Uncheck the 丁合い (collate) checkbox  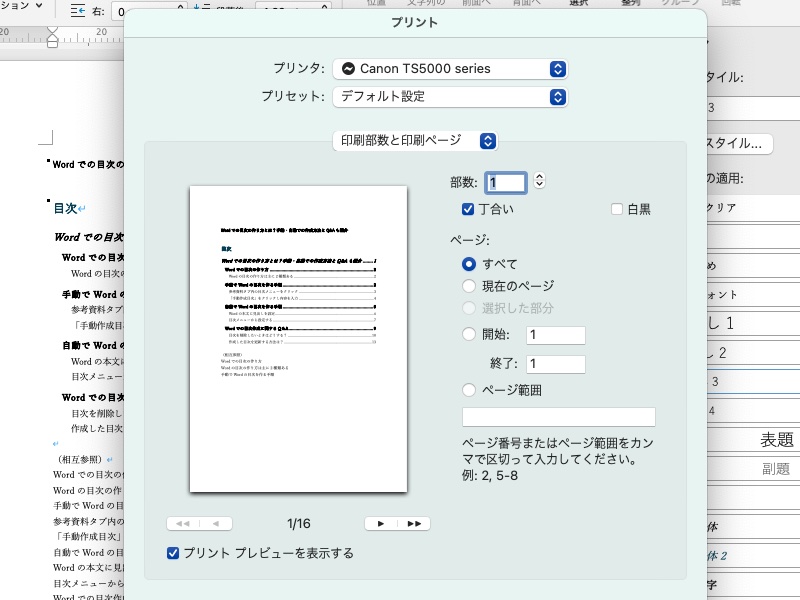[x=467, y=209]
